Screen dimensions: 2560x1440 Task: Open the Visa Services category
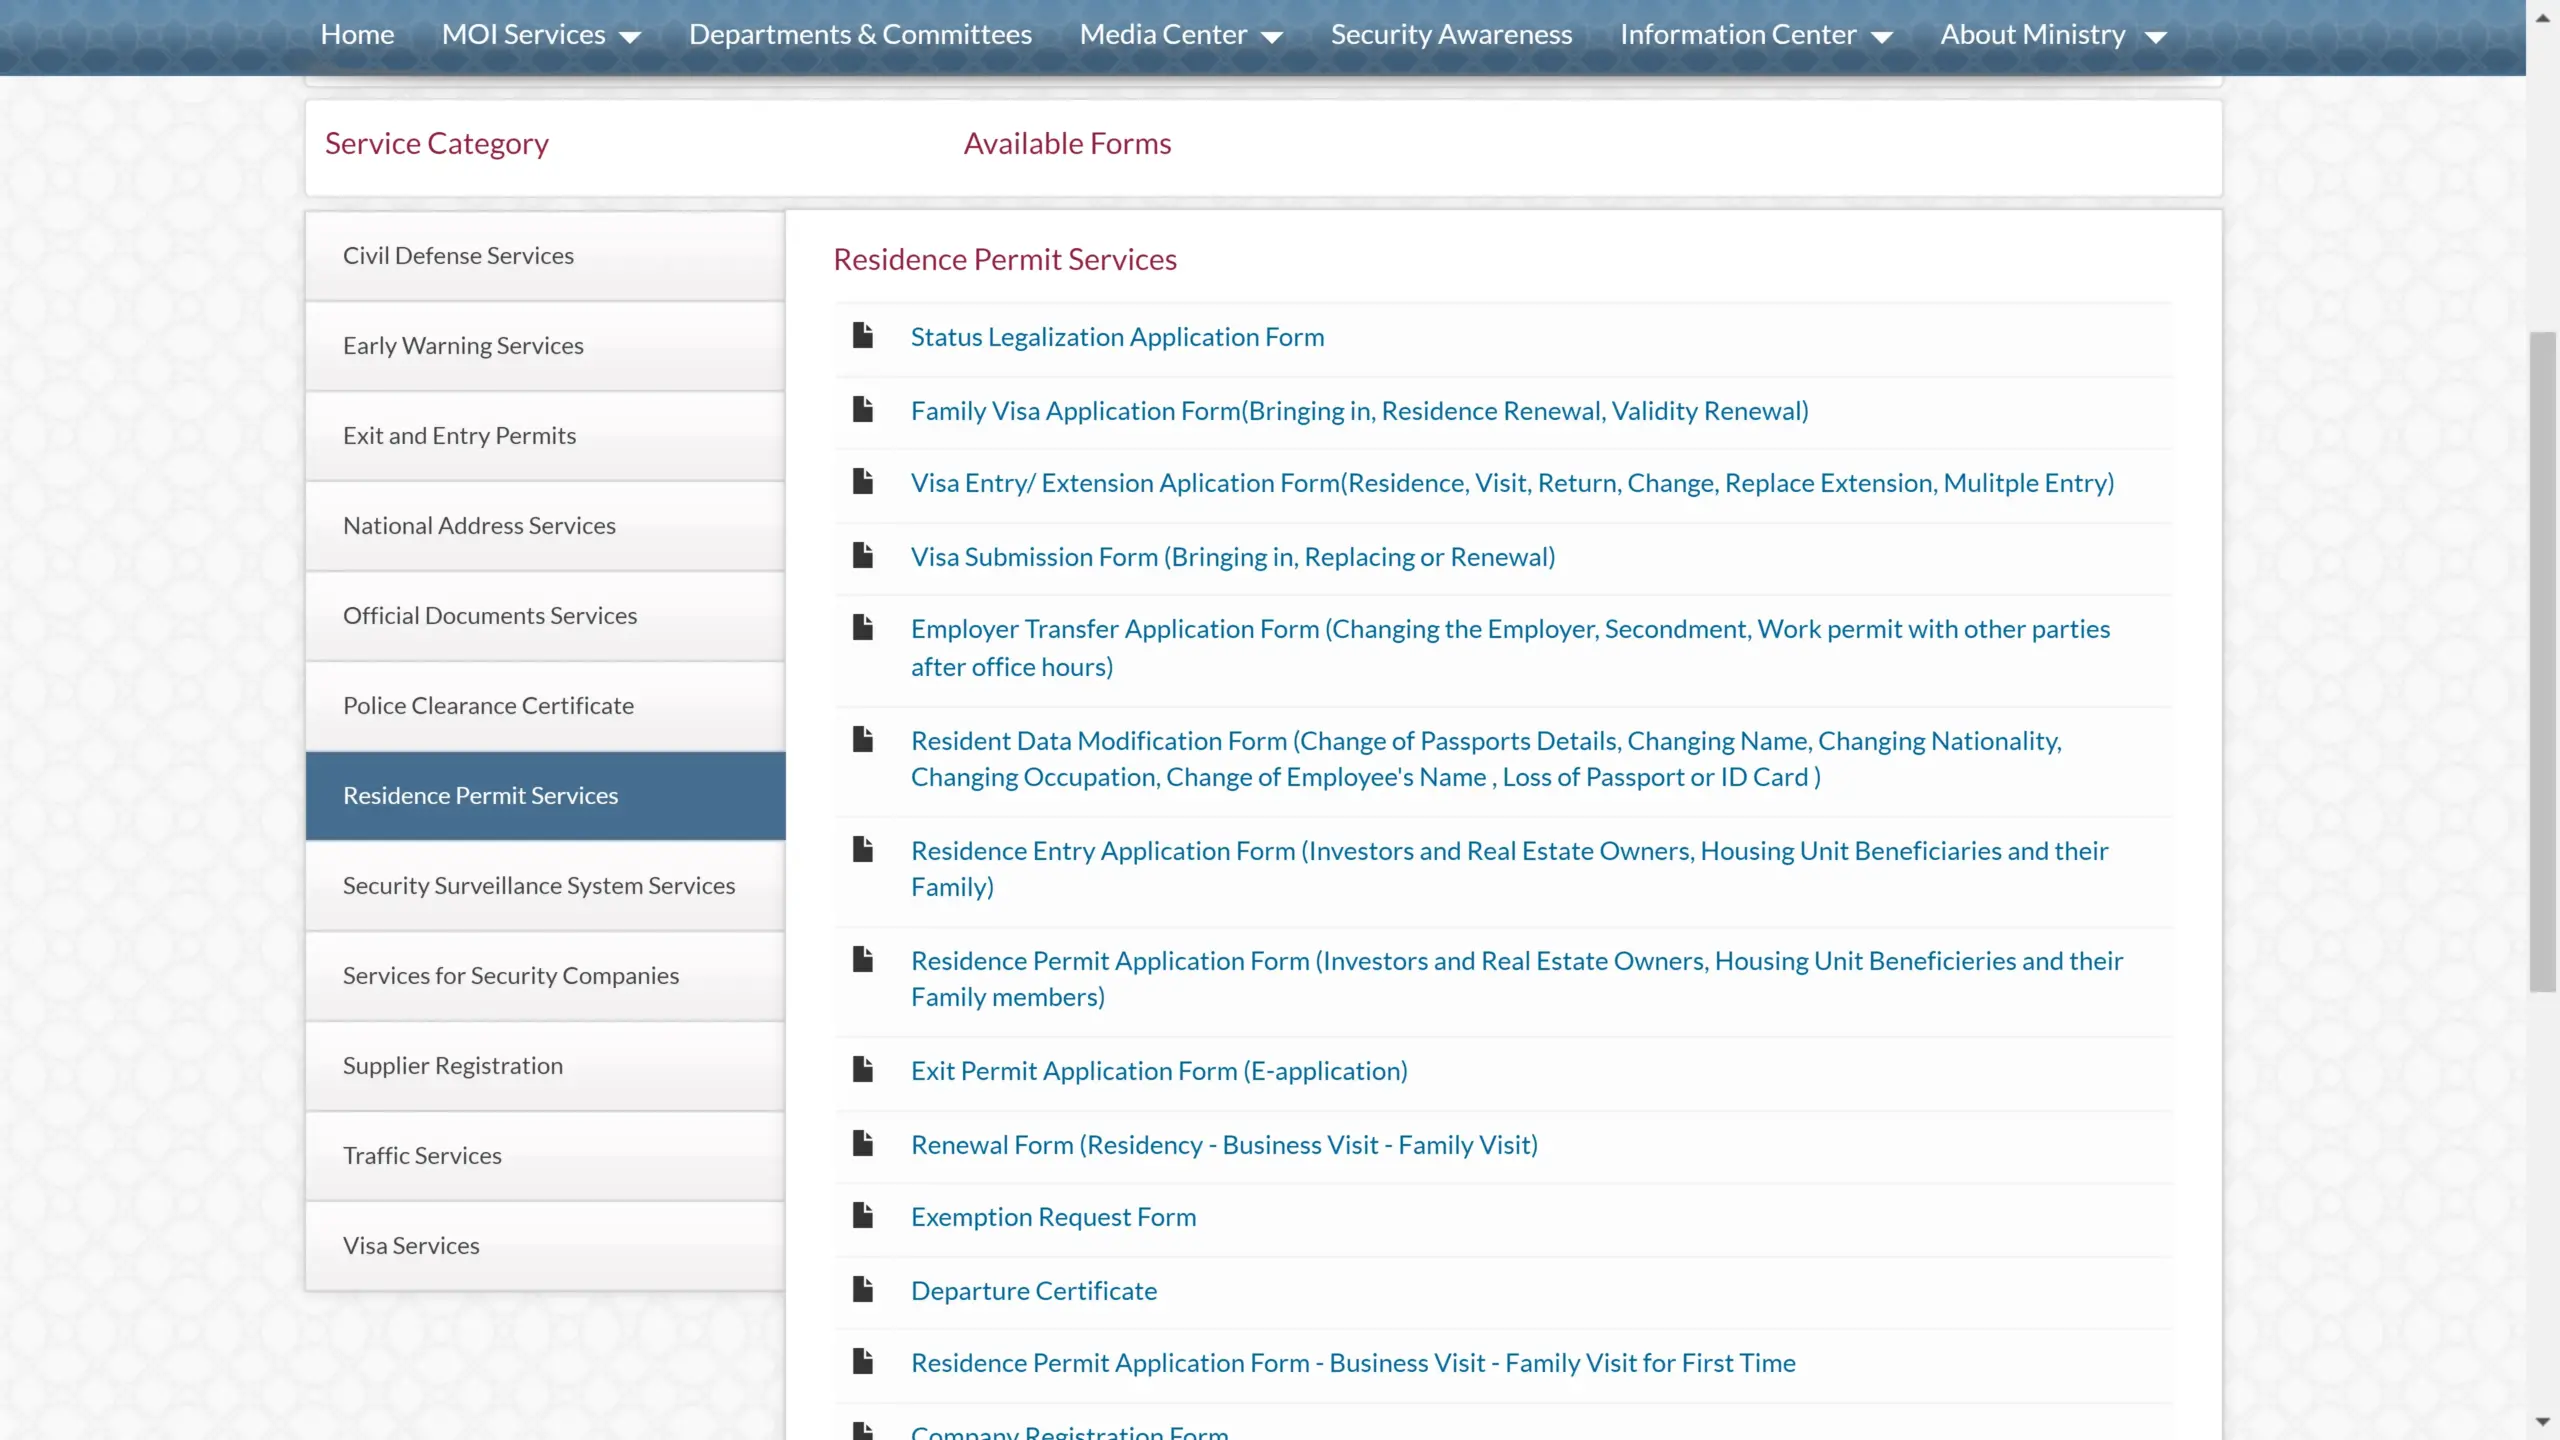[x=411, y=1243]
